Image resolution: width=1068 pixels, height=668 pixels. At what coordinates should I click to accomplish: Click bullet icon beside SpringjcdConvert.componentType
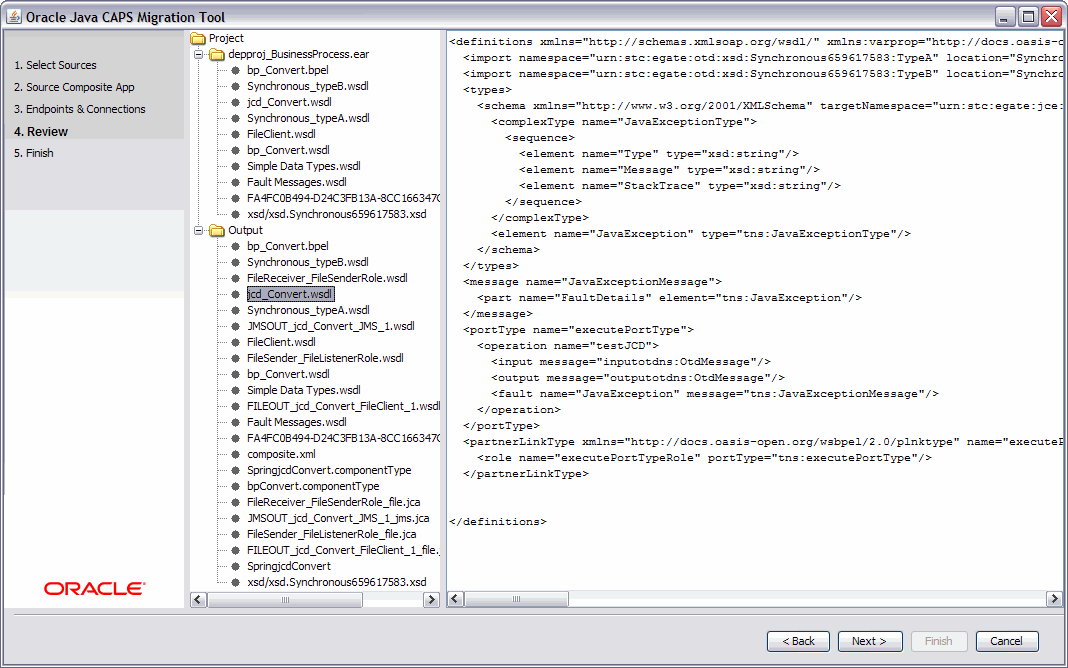click(x=235, y=471)
